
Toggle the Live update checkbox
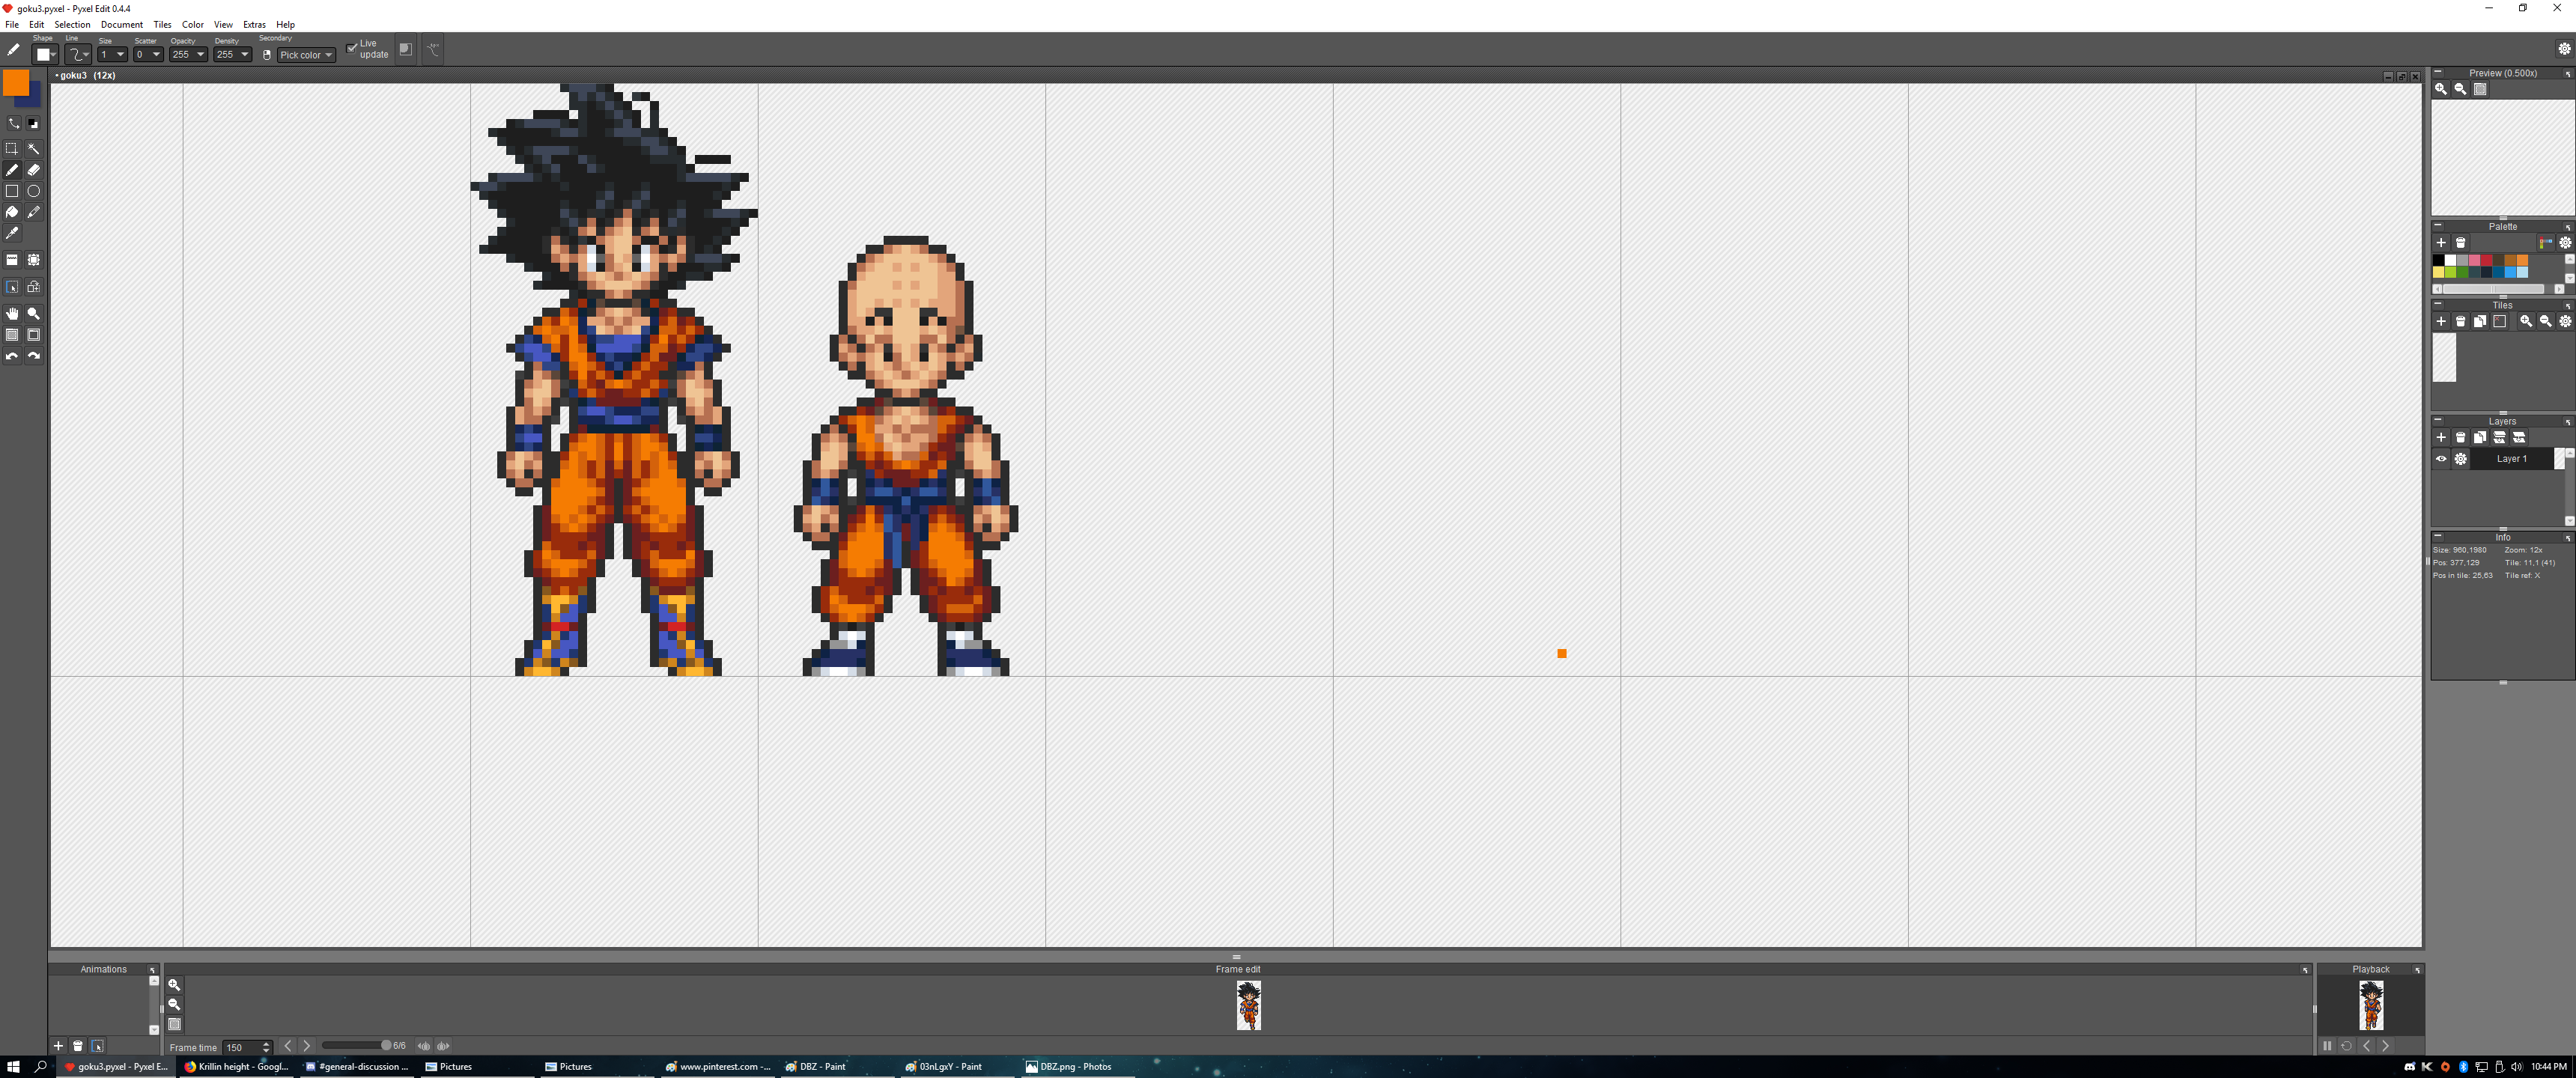coord(352,48)
